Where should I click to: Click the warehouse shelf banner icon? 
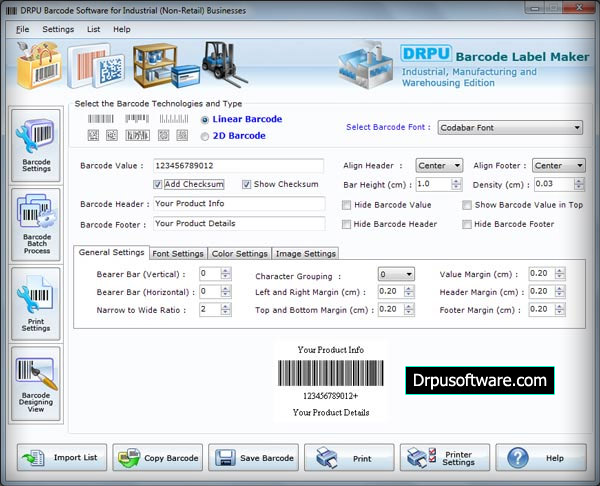click(166, 66)
